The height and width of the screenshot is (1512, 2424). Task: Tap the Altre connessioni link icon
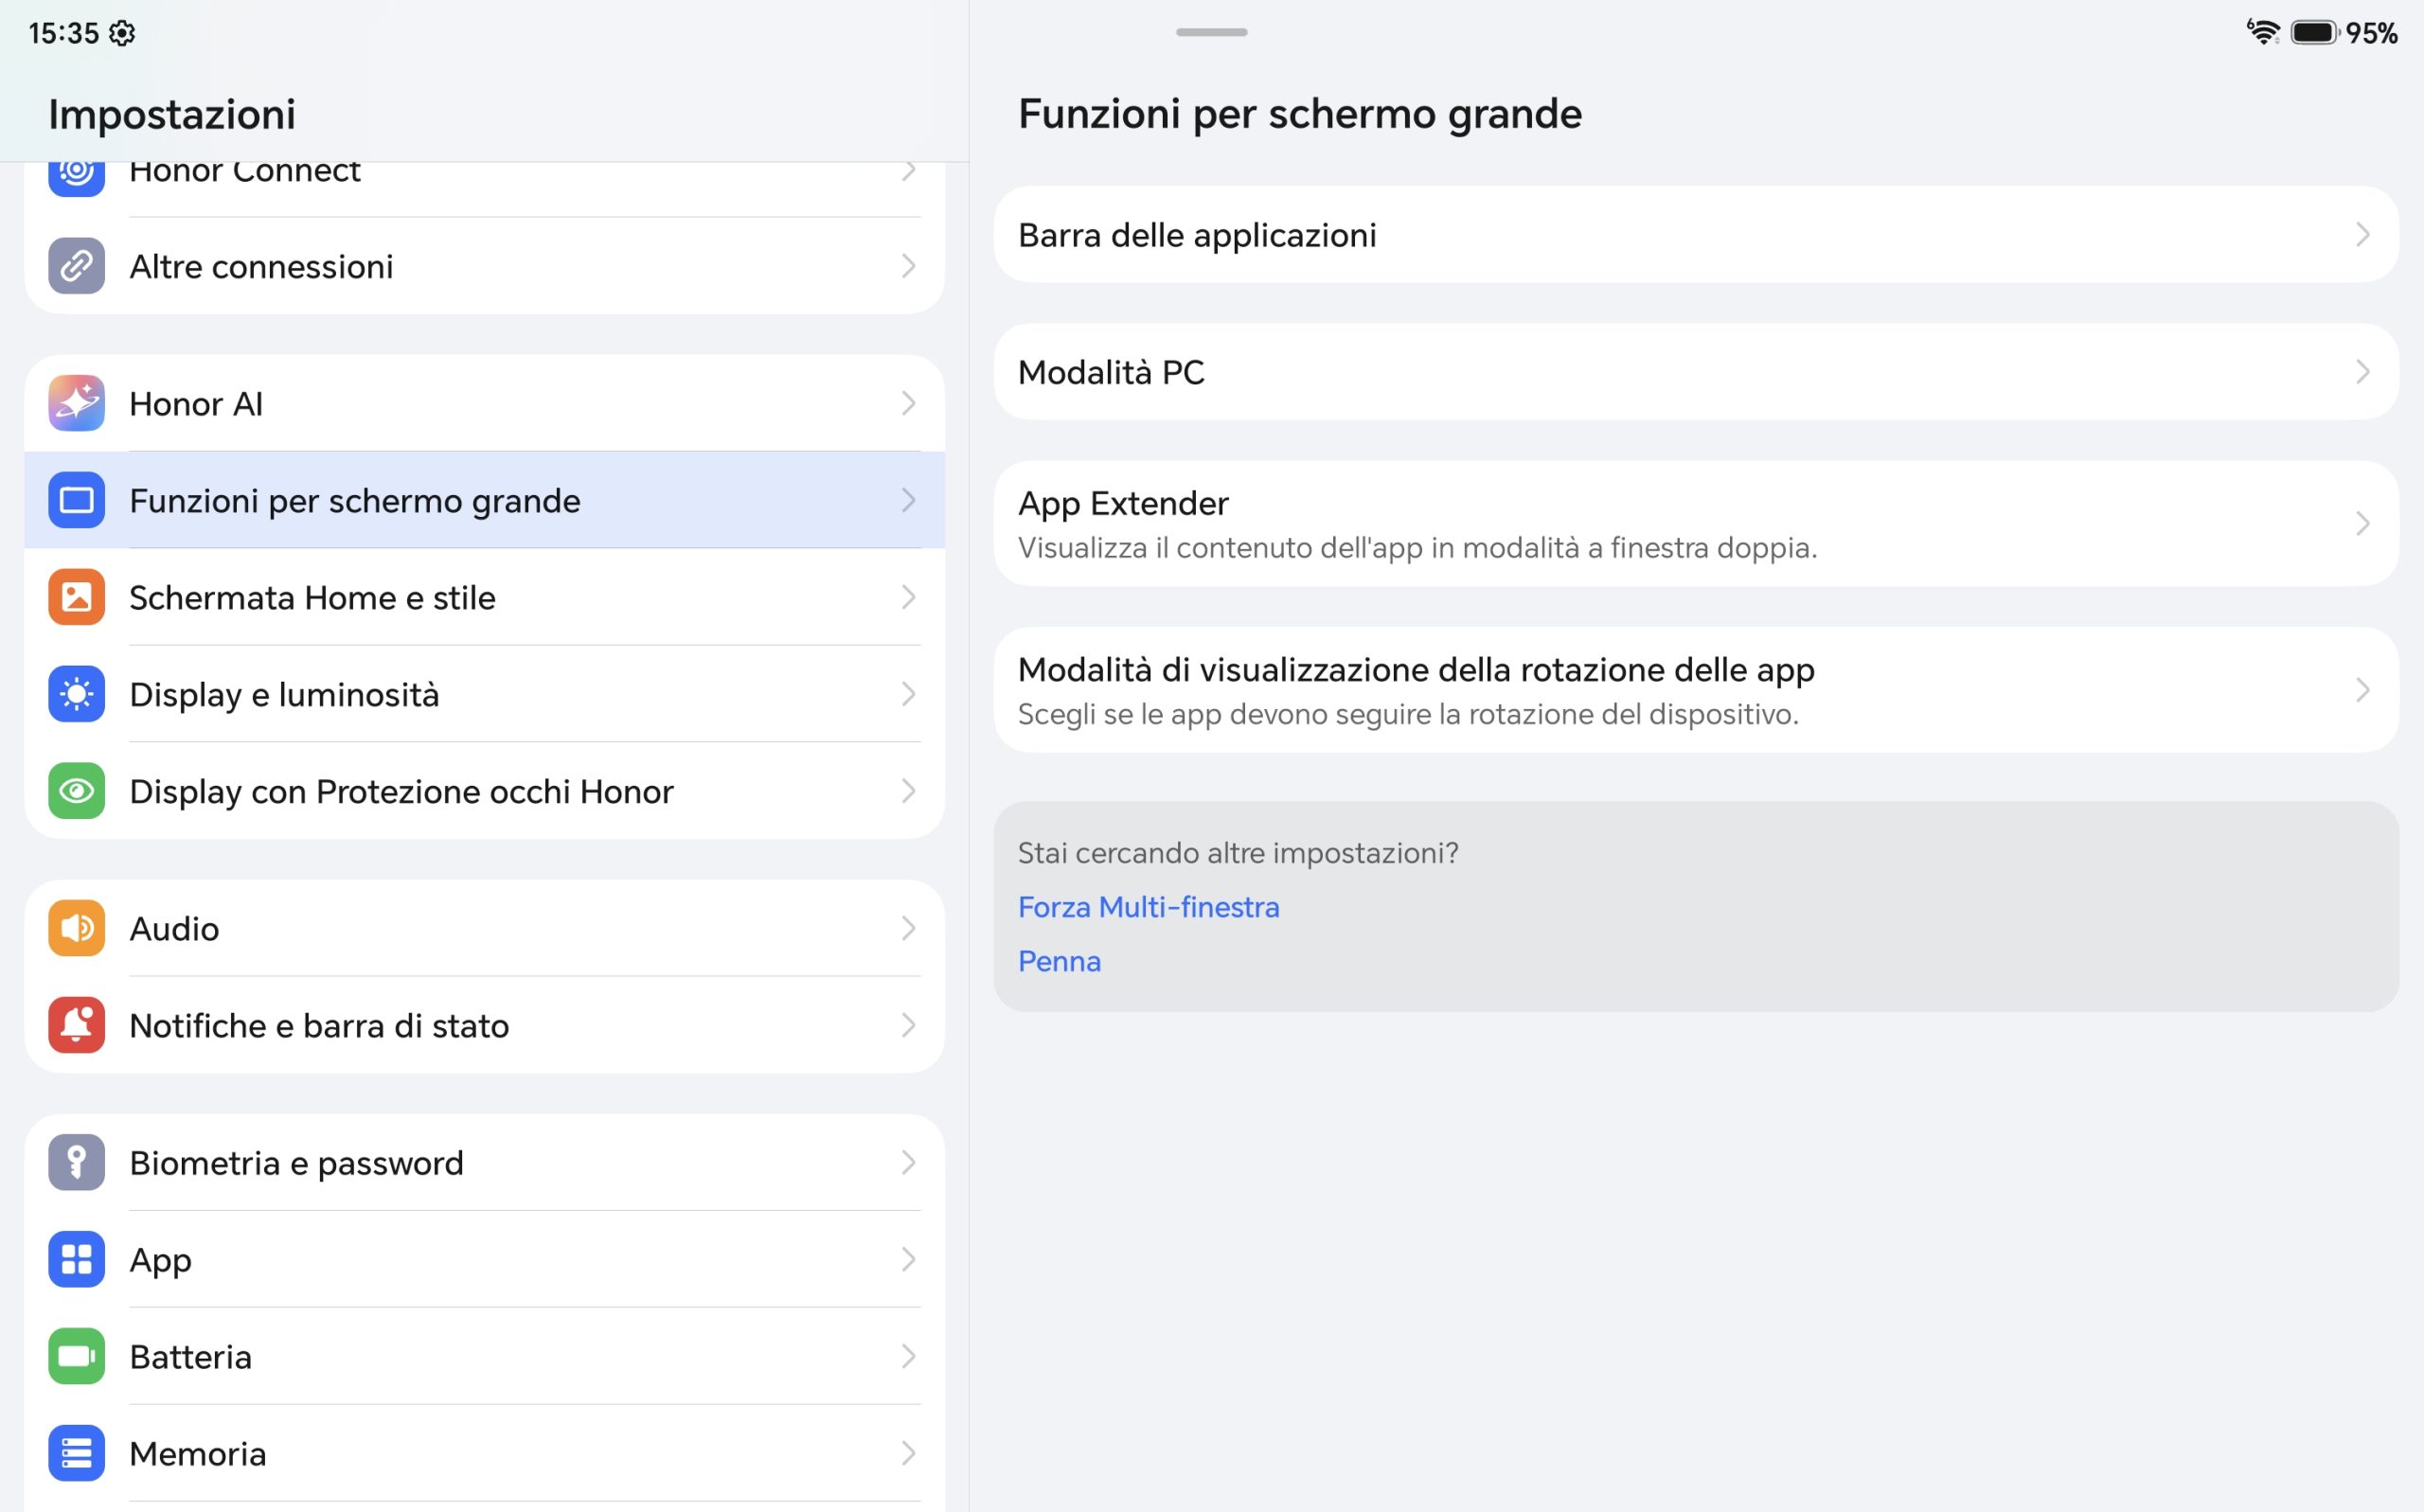coord(76,266)
